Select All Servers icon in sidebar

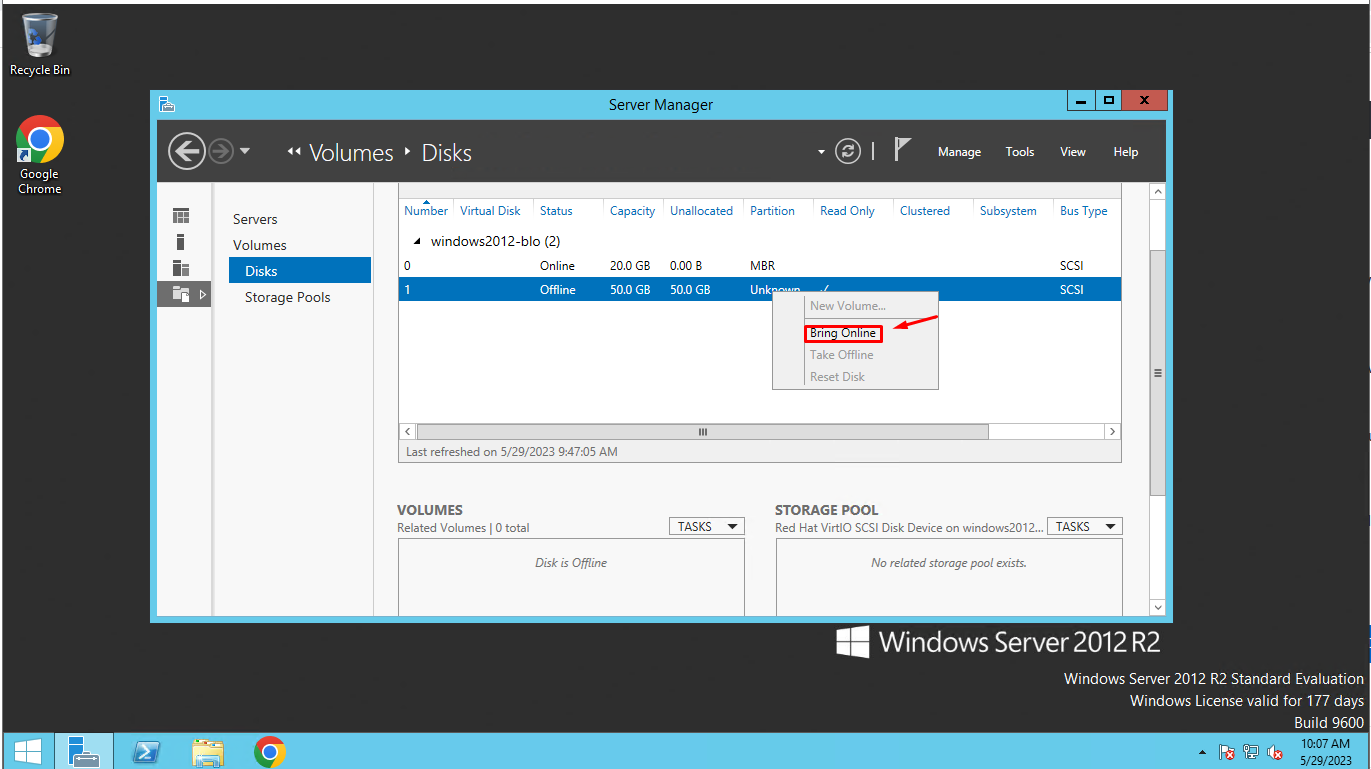[x=181, y=268]
